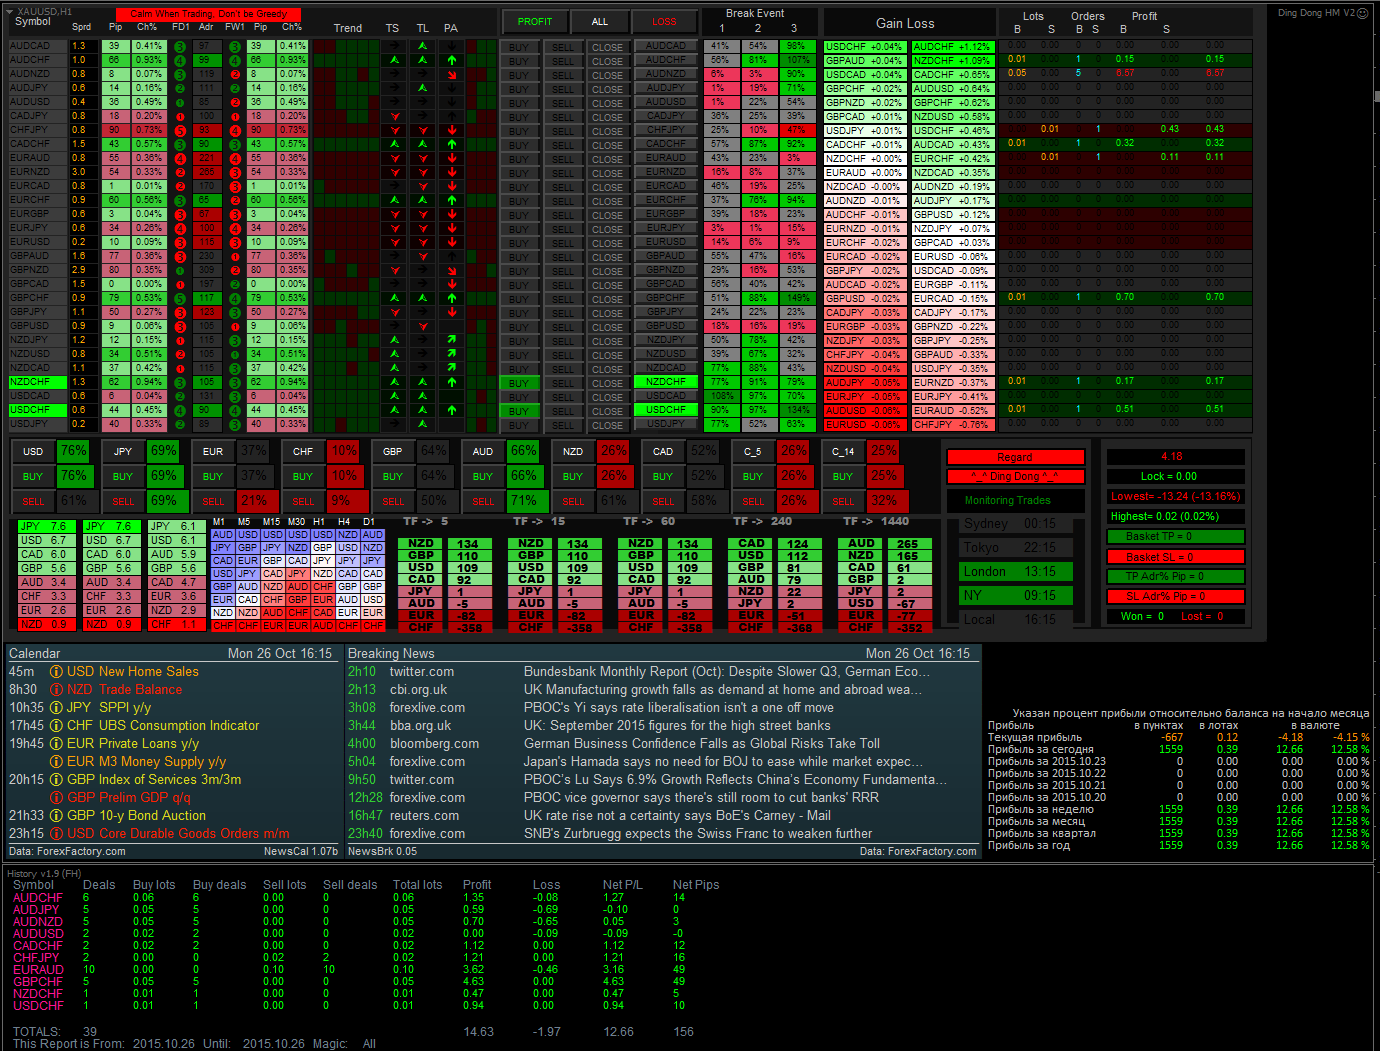Open info icon for GBP Prelim GDP q/q
Viewport: 1380px width, 1051px height.
point(56,798)
